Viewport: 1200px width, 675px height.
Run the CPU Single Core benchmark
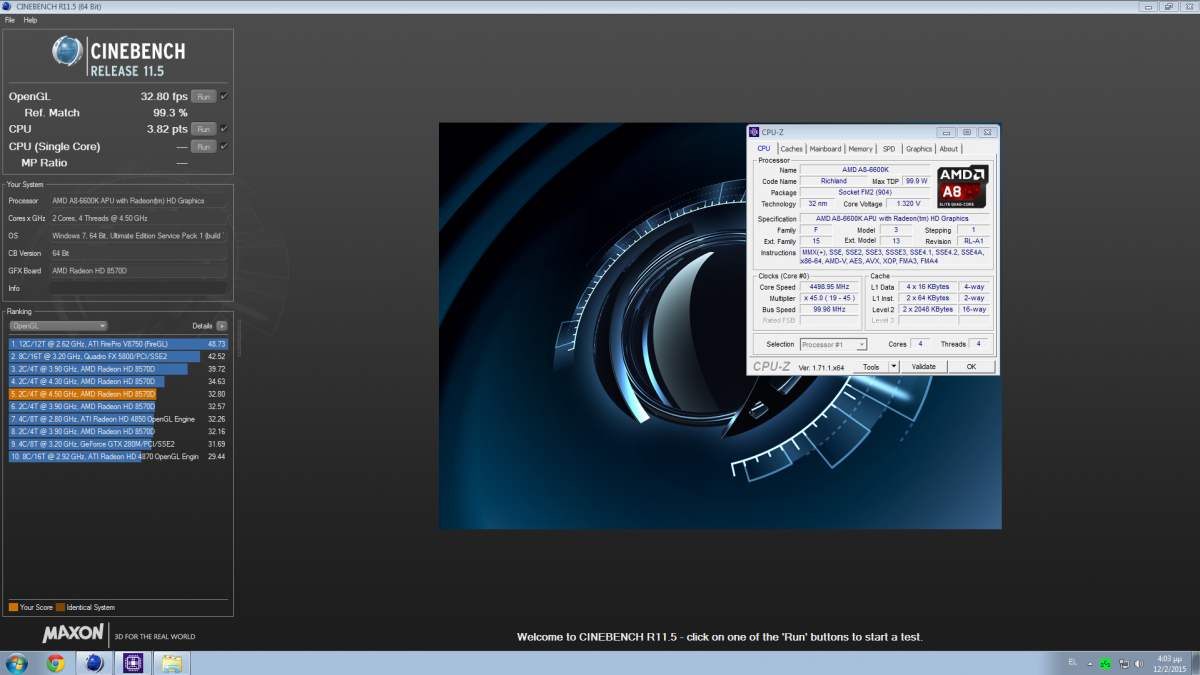pyautogui.click(x=204, y=146)
